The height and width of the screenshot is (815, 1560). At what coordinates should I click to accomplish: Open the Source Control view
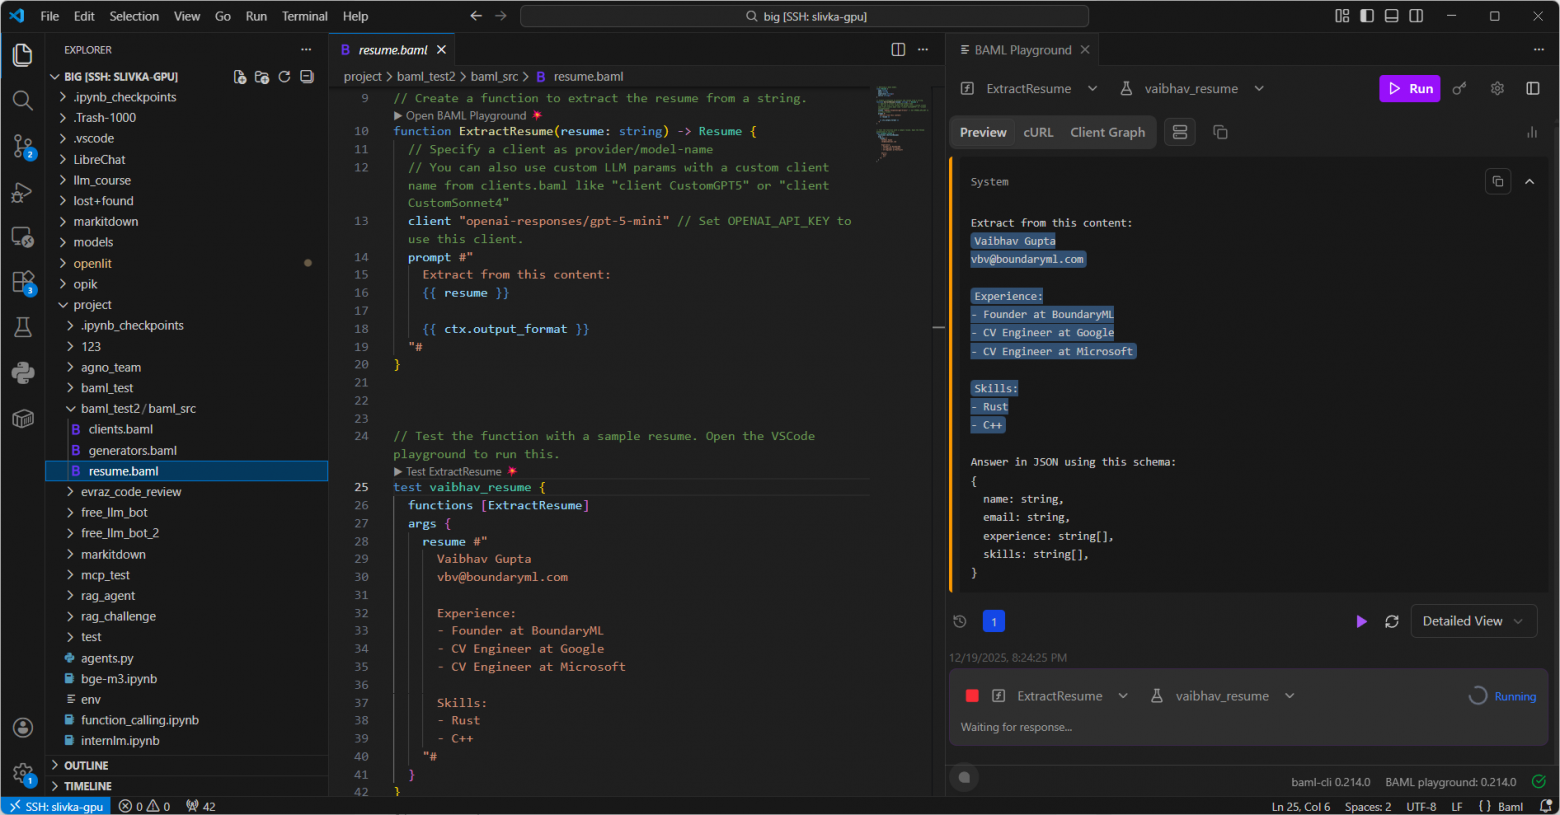click(x=23, y=146)
